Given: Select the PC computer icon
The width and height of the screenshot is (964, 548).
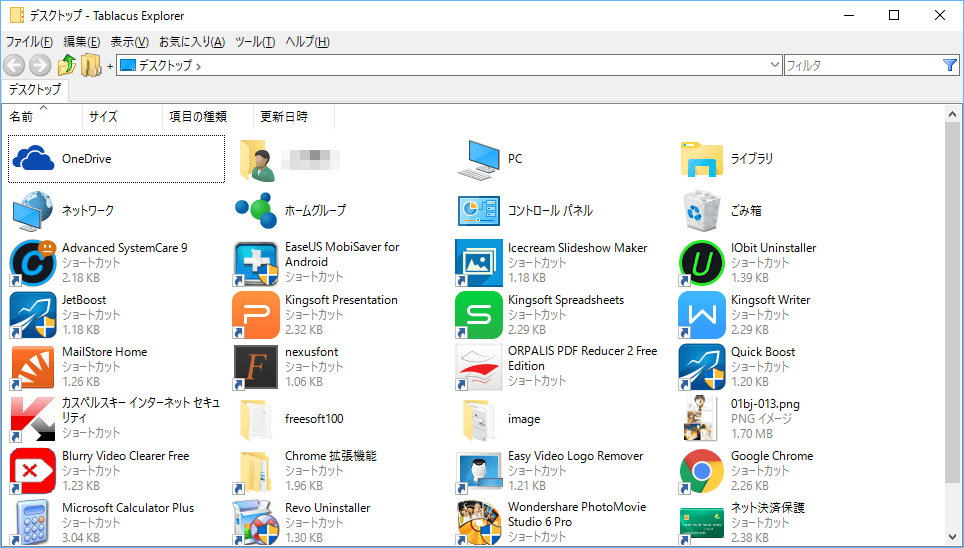Looking at the screenshot, I should [x=479, y=159].
